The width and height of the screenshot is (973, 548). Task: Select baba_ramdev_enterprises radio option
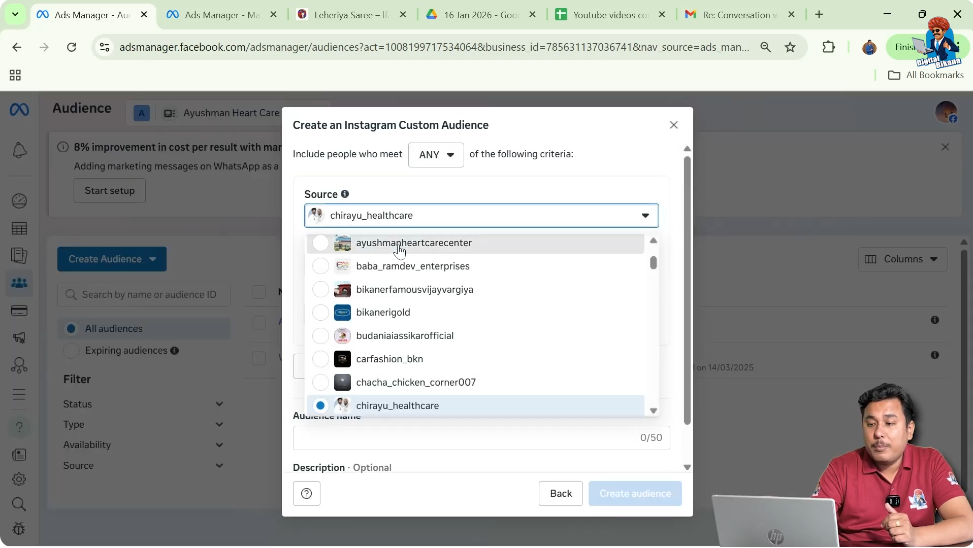[320, 266]
